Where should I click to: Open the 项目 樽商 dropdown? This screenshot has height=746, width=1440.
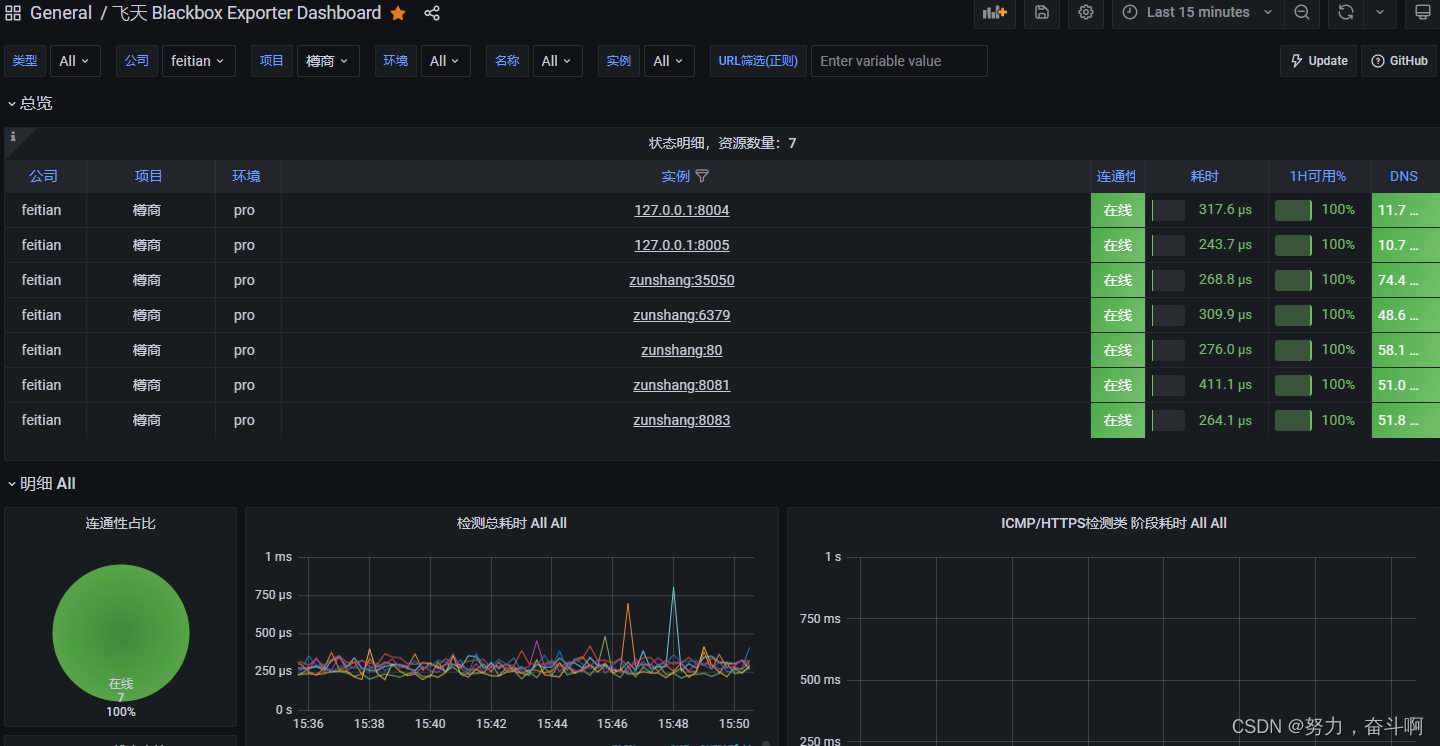click(x=328, y=61)
